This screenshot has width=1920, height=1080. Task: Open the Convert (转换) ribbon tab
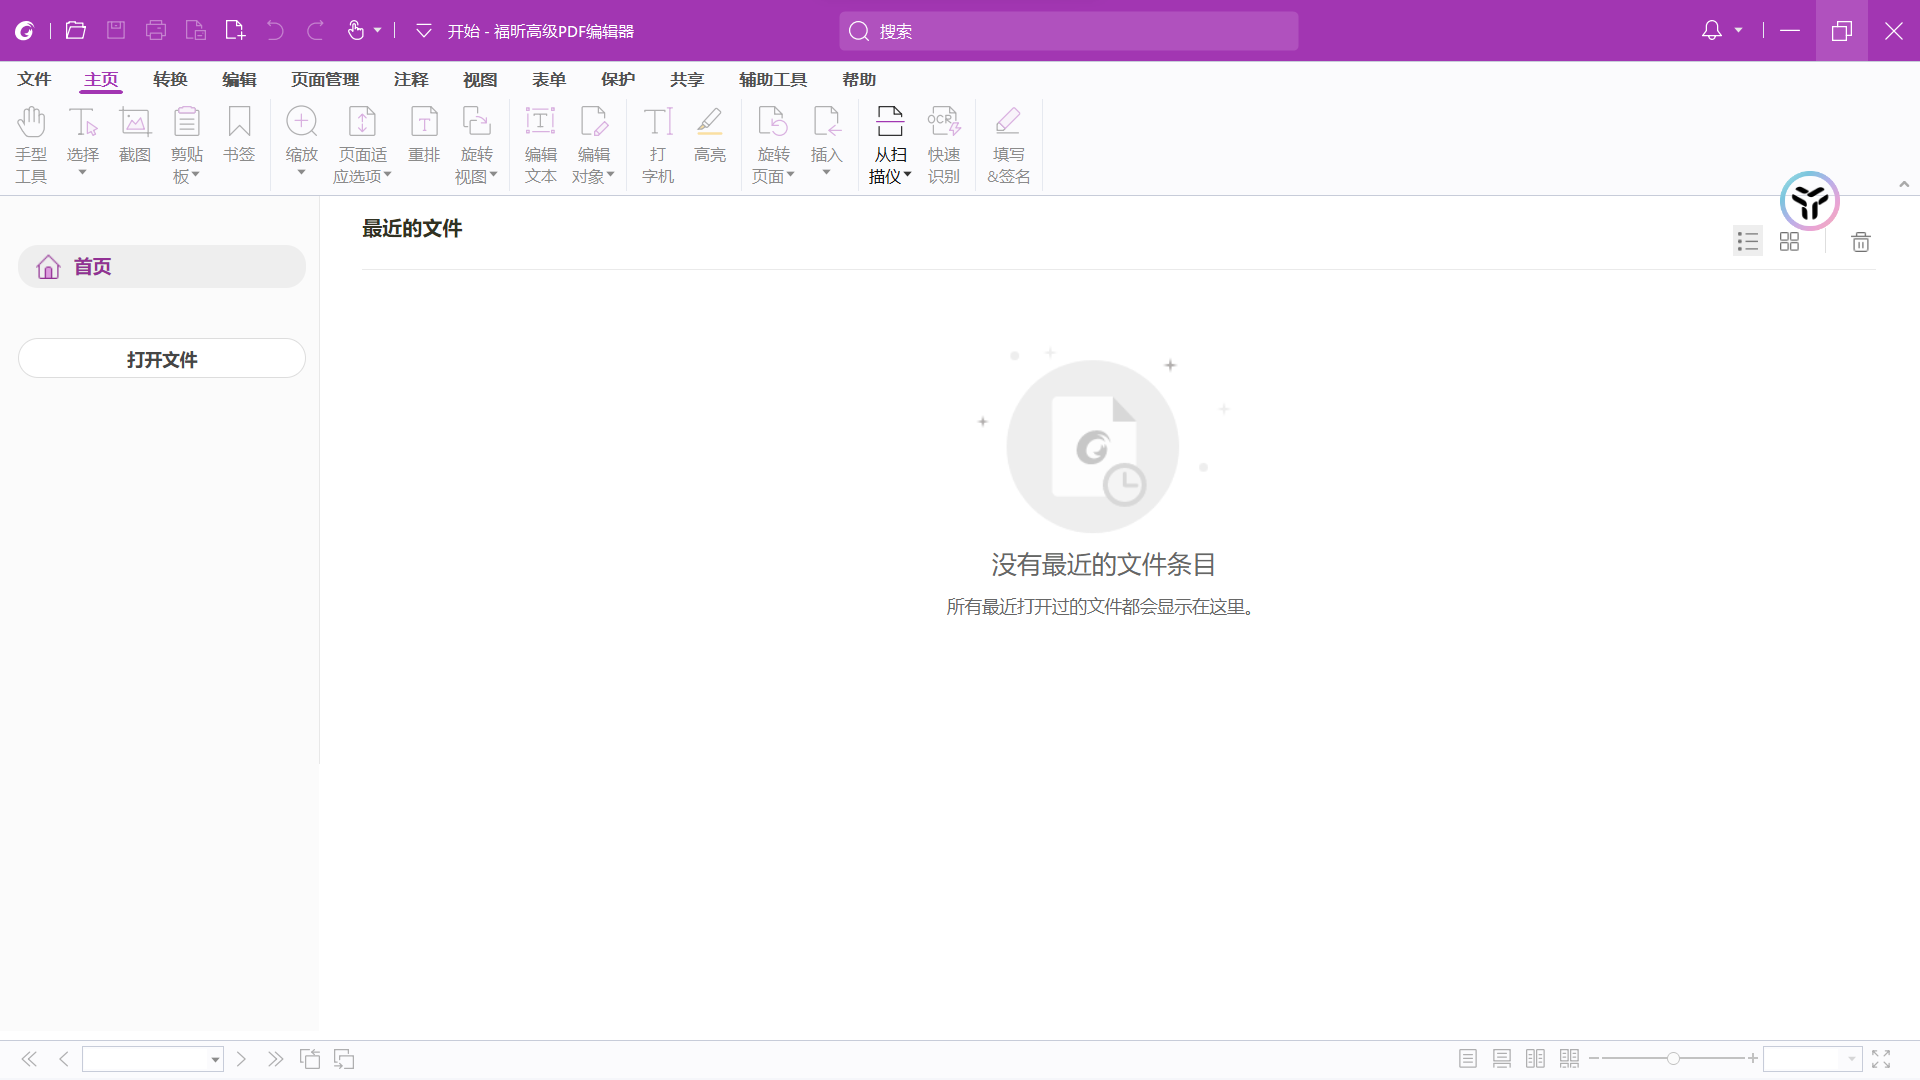tap(170, 80)
